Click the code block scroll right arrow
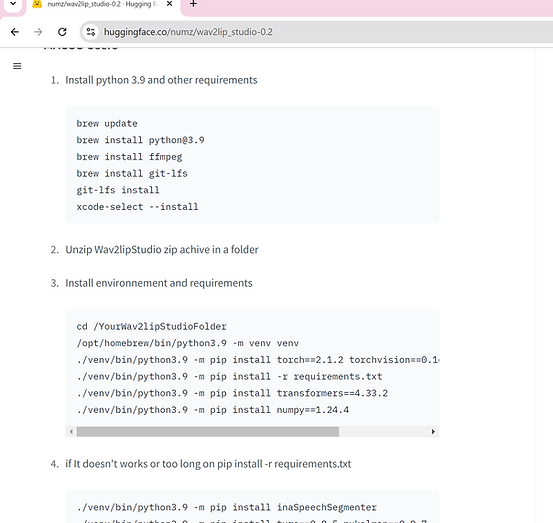Image resolution: width=553 pixels, height=523 pixels. pos(433,432)
